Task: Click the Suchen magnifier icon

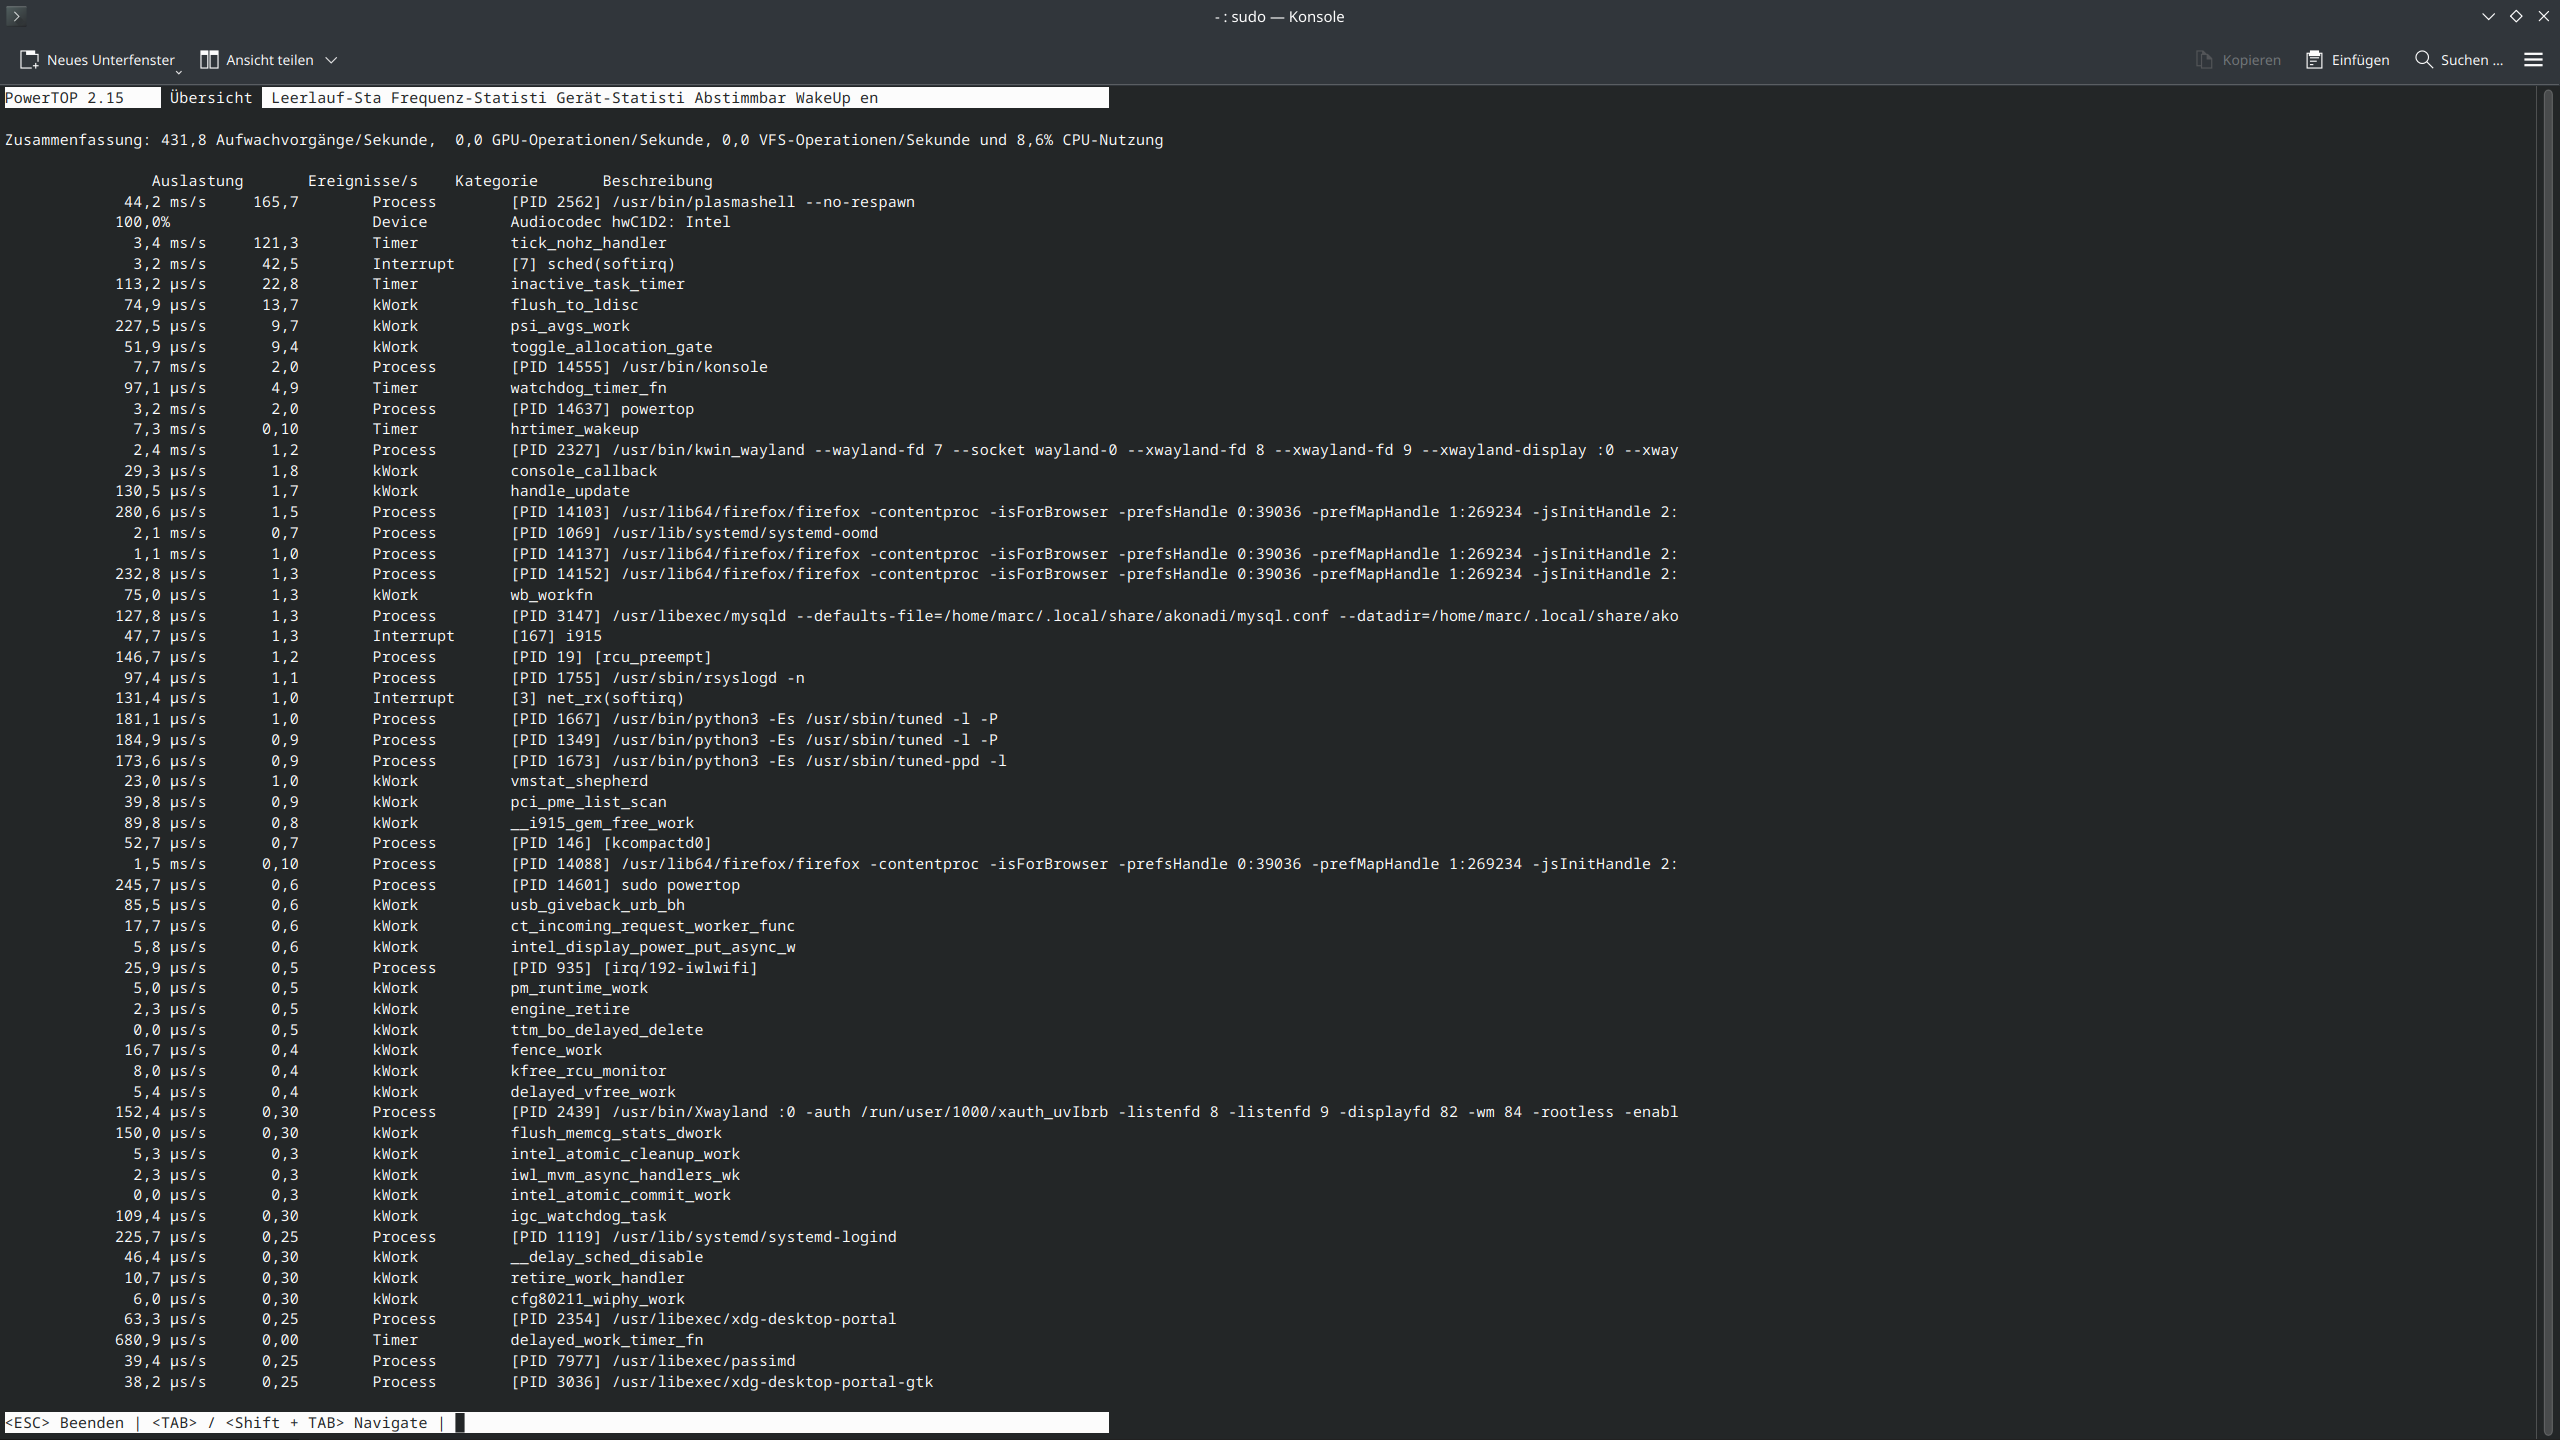Action: click(2424, 60)
